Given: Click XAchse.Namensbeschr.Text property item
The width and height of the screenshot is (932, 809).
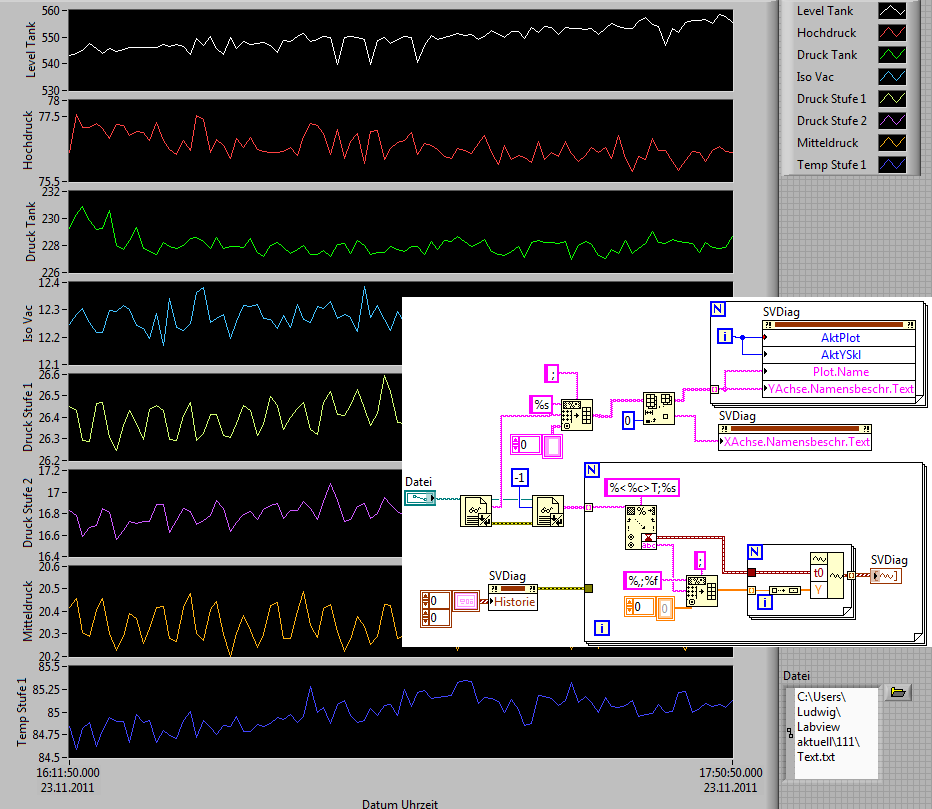Looking at the screenshot, I should 795,442.
